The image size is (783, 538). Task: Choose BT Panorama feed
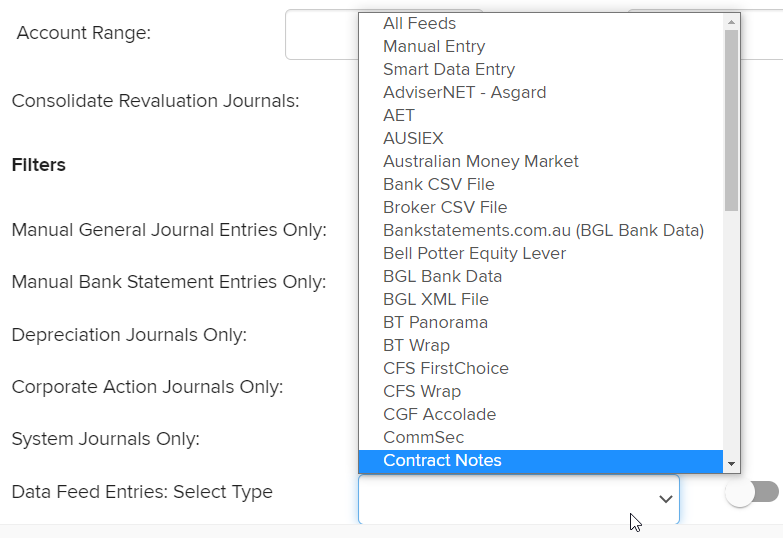435,322
